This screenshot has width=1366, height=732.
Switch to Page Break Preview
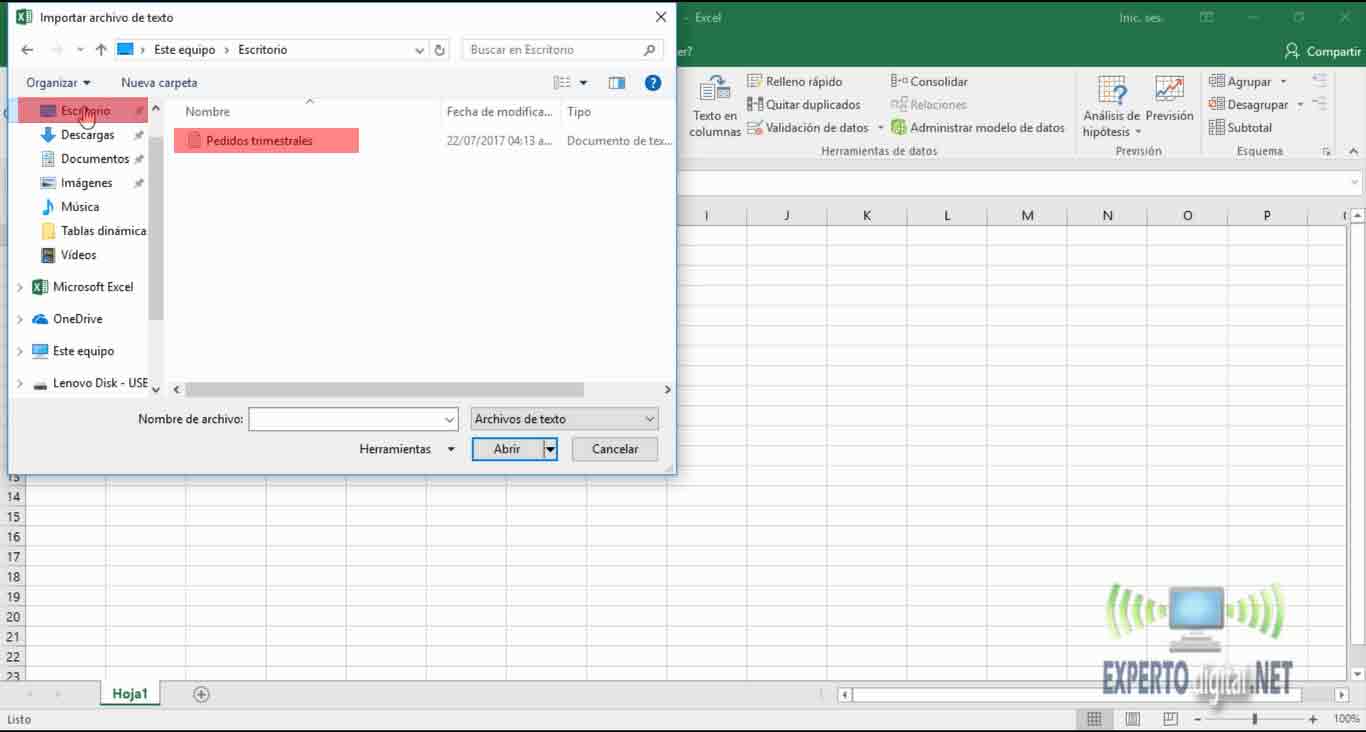pyautogui.click(x=1168, y=718)
